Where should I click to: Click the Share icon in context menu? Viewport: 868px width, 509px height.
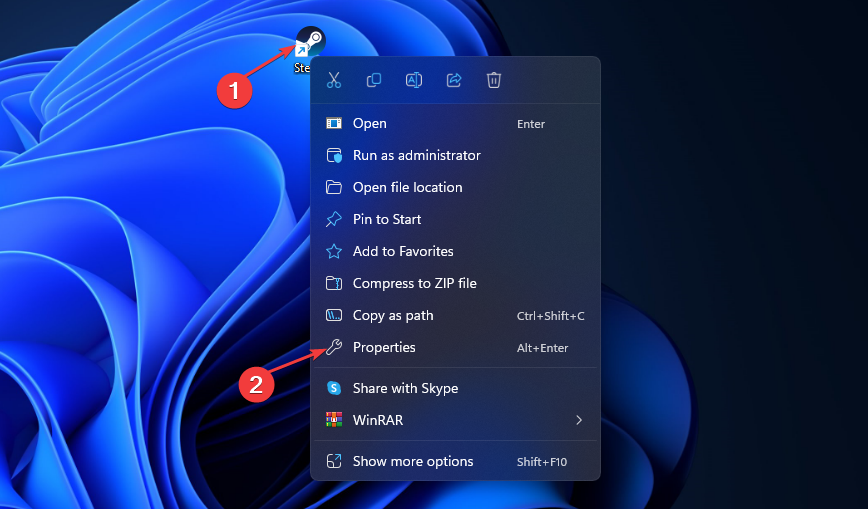454,80
